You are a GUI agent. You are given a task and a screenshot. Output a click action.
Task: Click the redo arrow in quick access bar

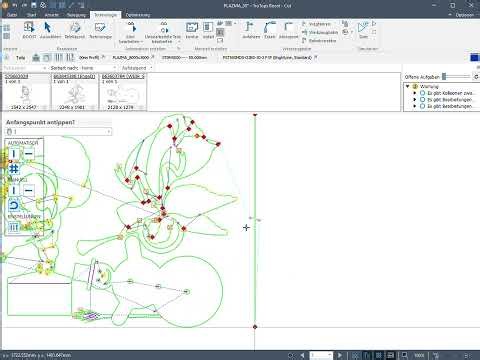(x=24, y=5)
